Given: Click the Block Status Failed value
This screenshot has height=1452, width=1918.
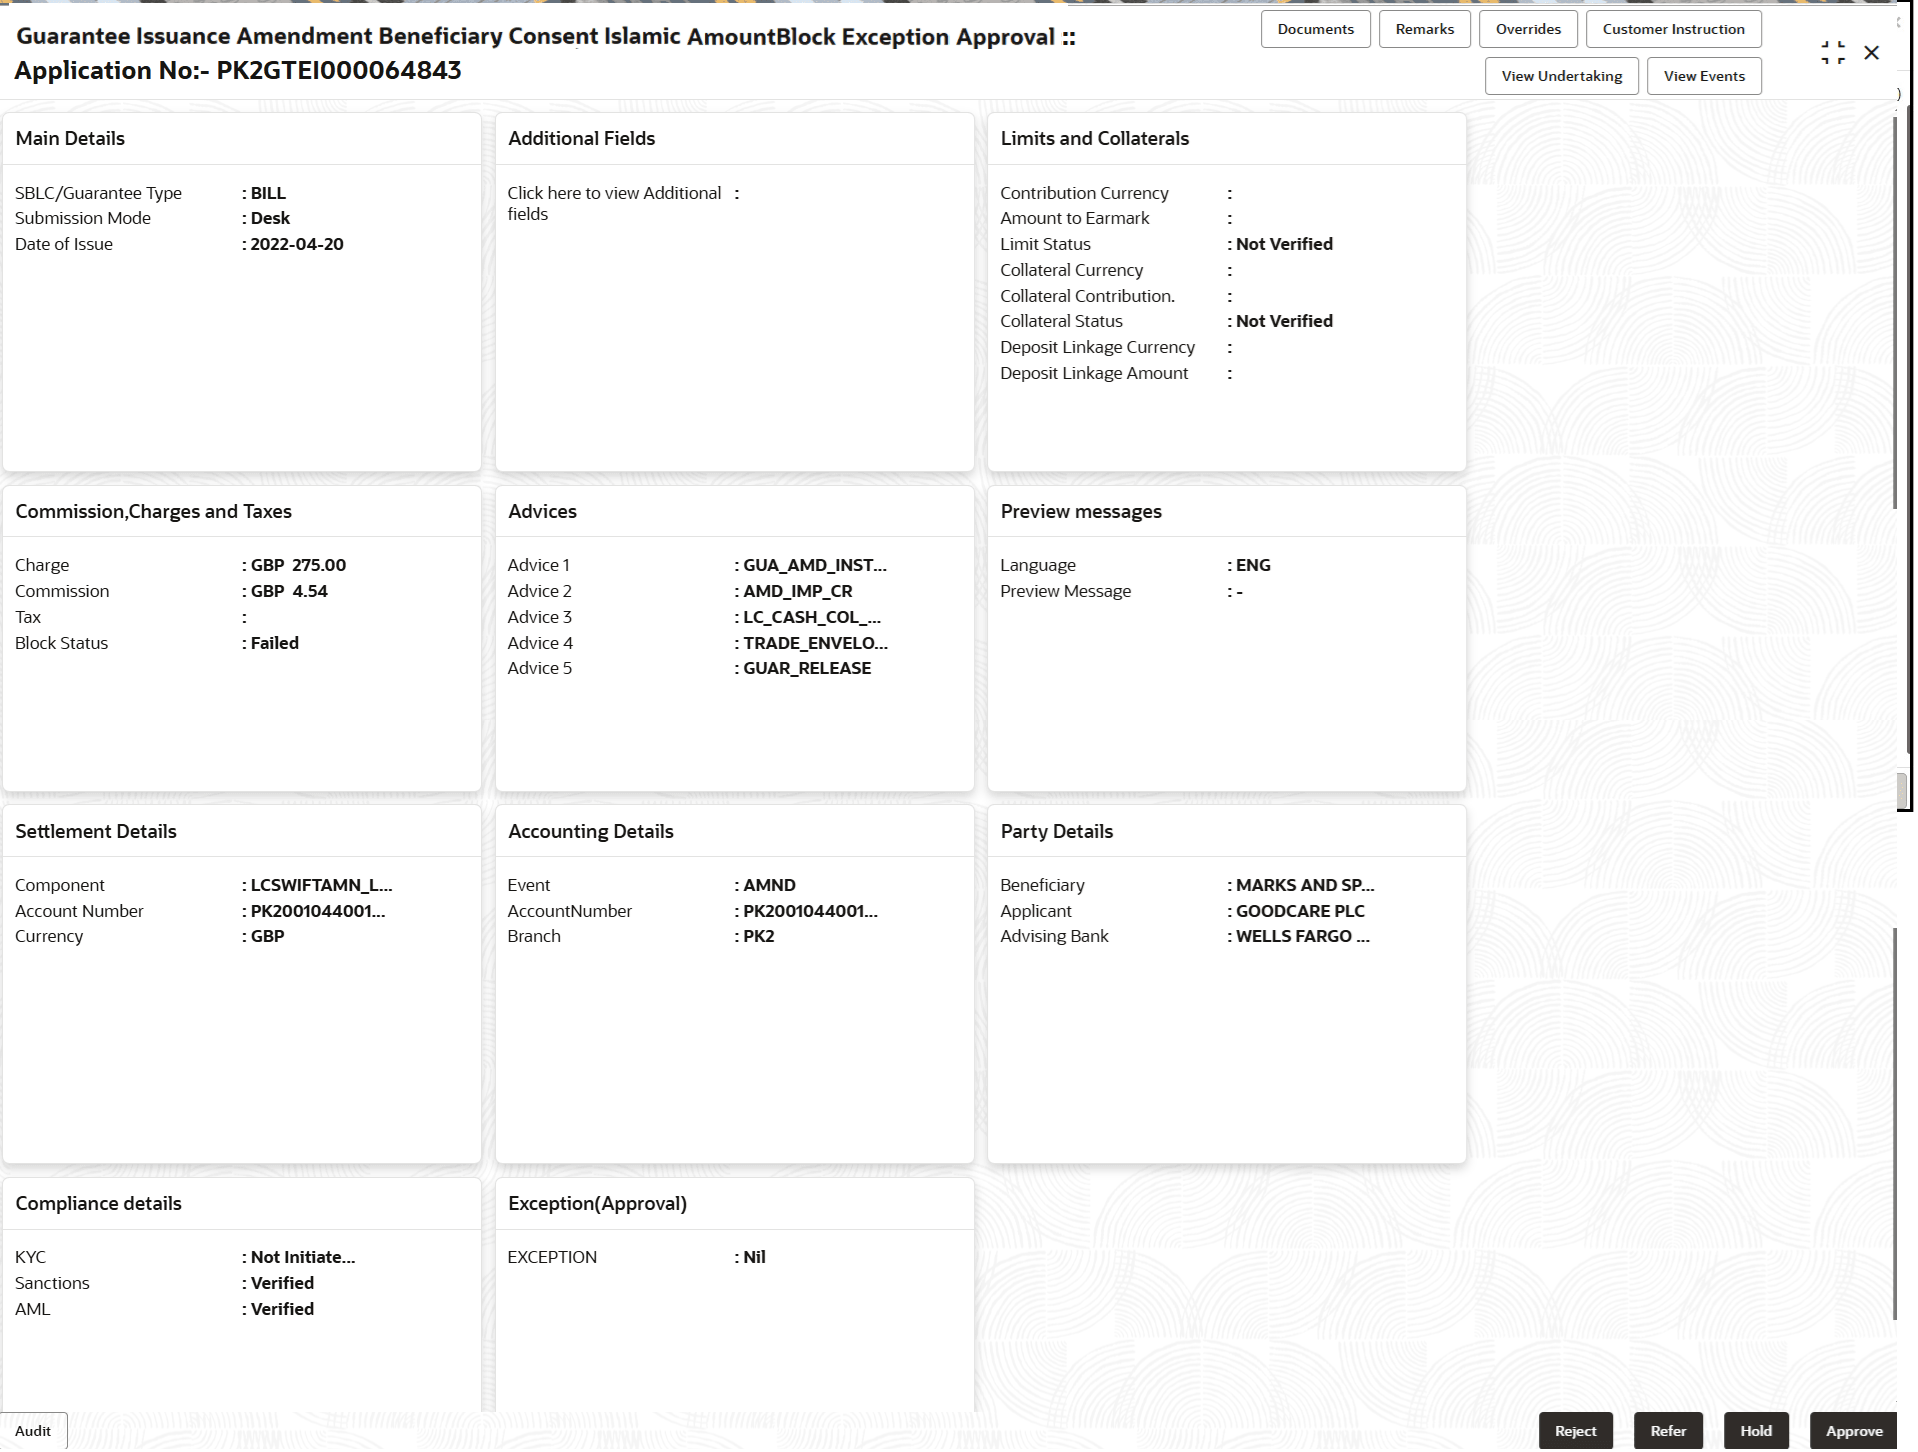Looking at the screenshot, I should pyautogui.click(x=272, y=643).
